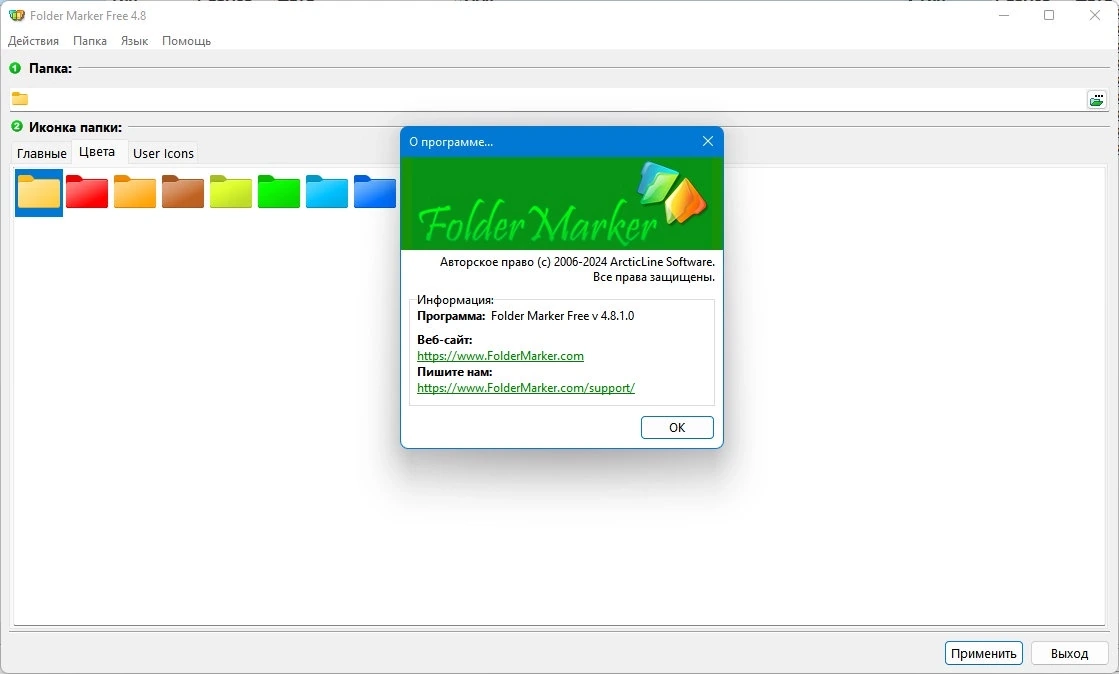Click 'Folder Marker Free v 4.8.1.0' text
This screenshot has width=1119, height=674.
(x=562, y=316)
